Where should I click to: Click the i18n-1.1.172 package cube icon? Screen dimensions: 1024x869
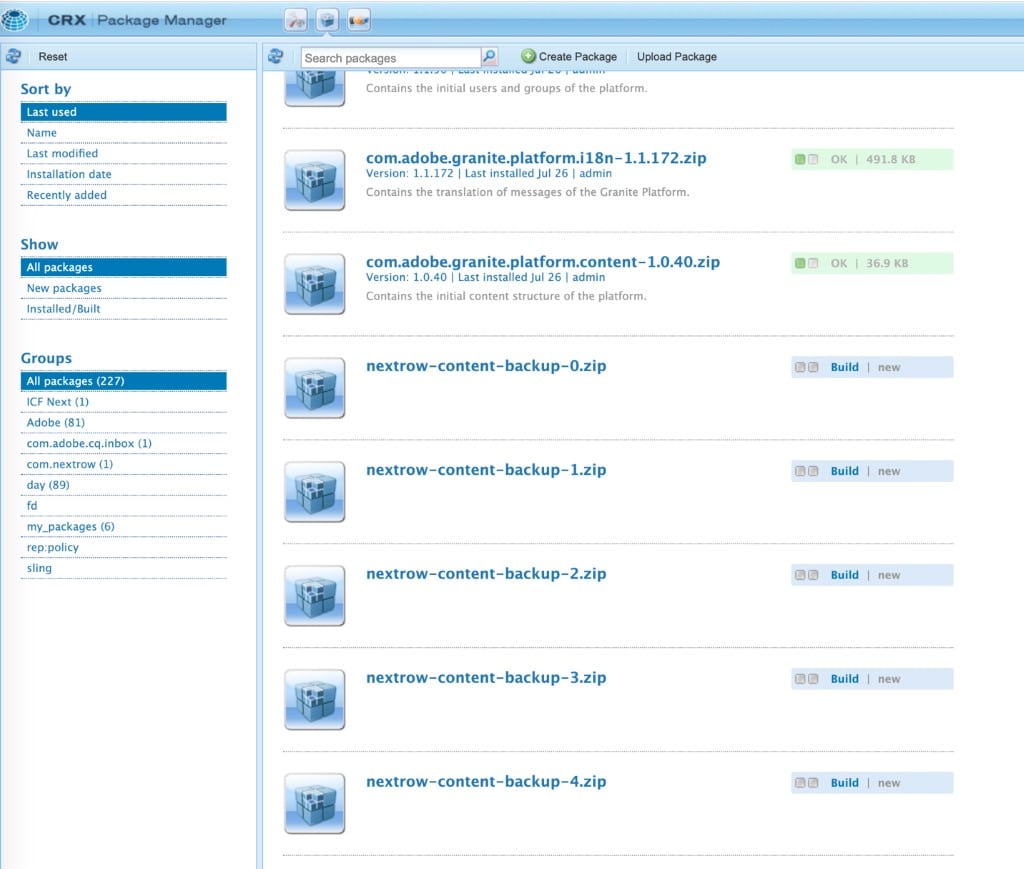tap(315, 180)
